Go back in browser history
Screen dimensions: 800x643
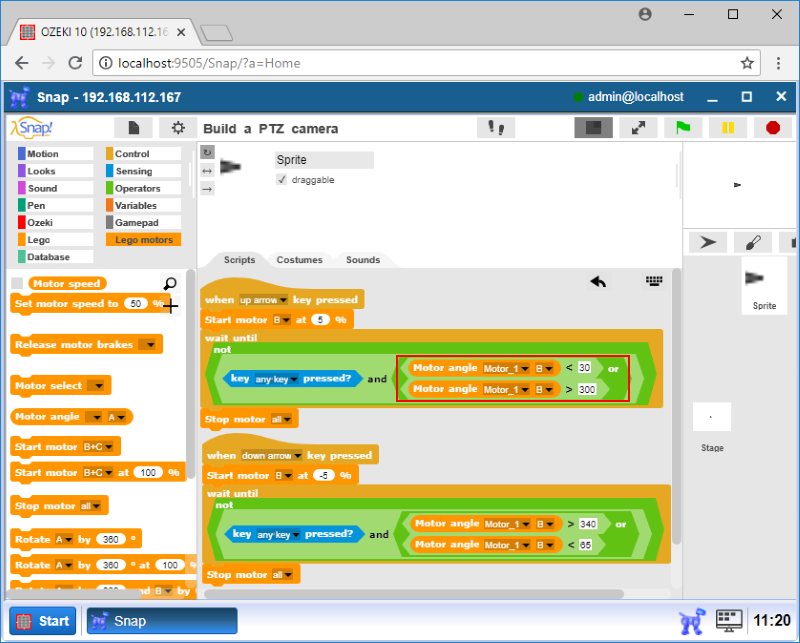click(21, 63)
